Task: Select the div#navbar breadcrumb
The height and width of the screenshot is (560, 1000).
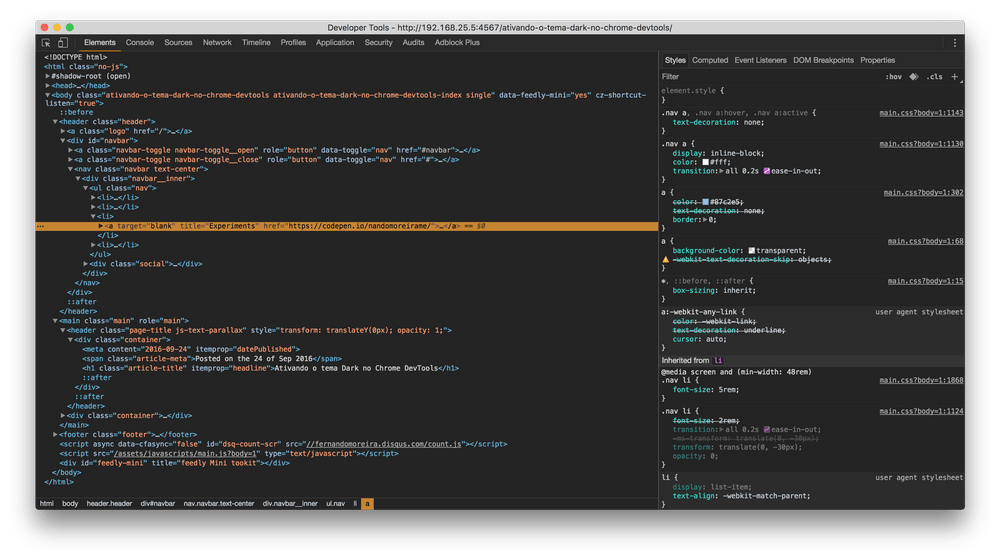Action: click(158, 504)
